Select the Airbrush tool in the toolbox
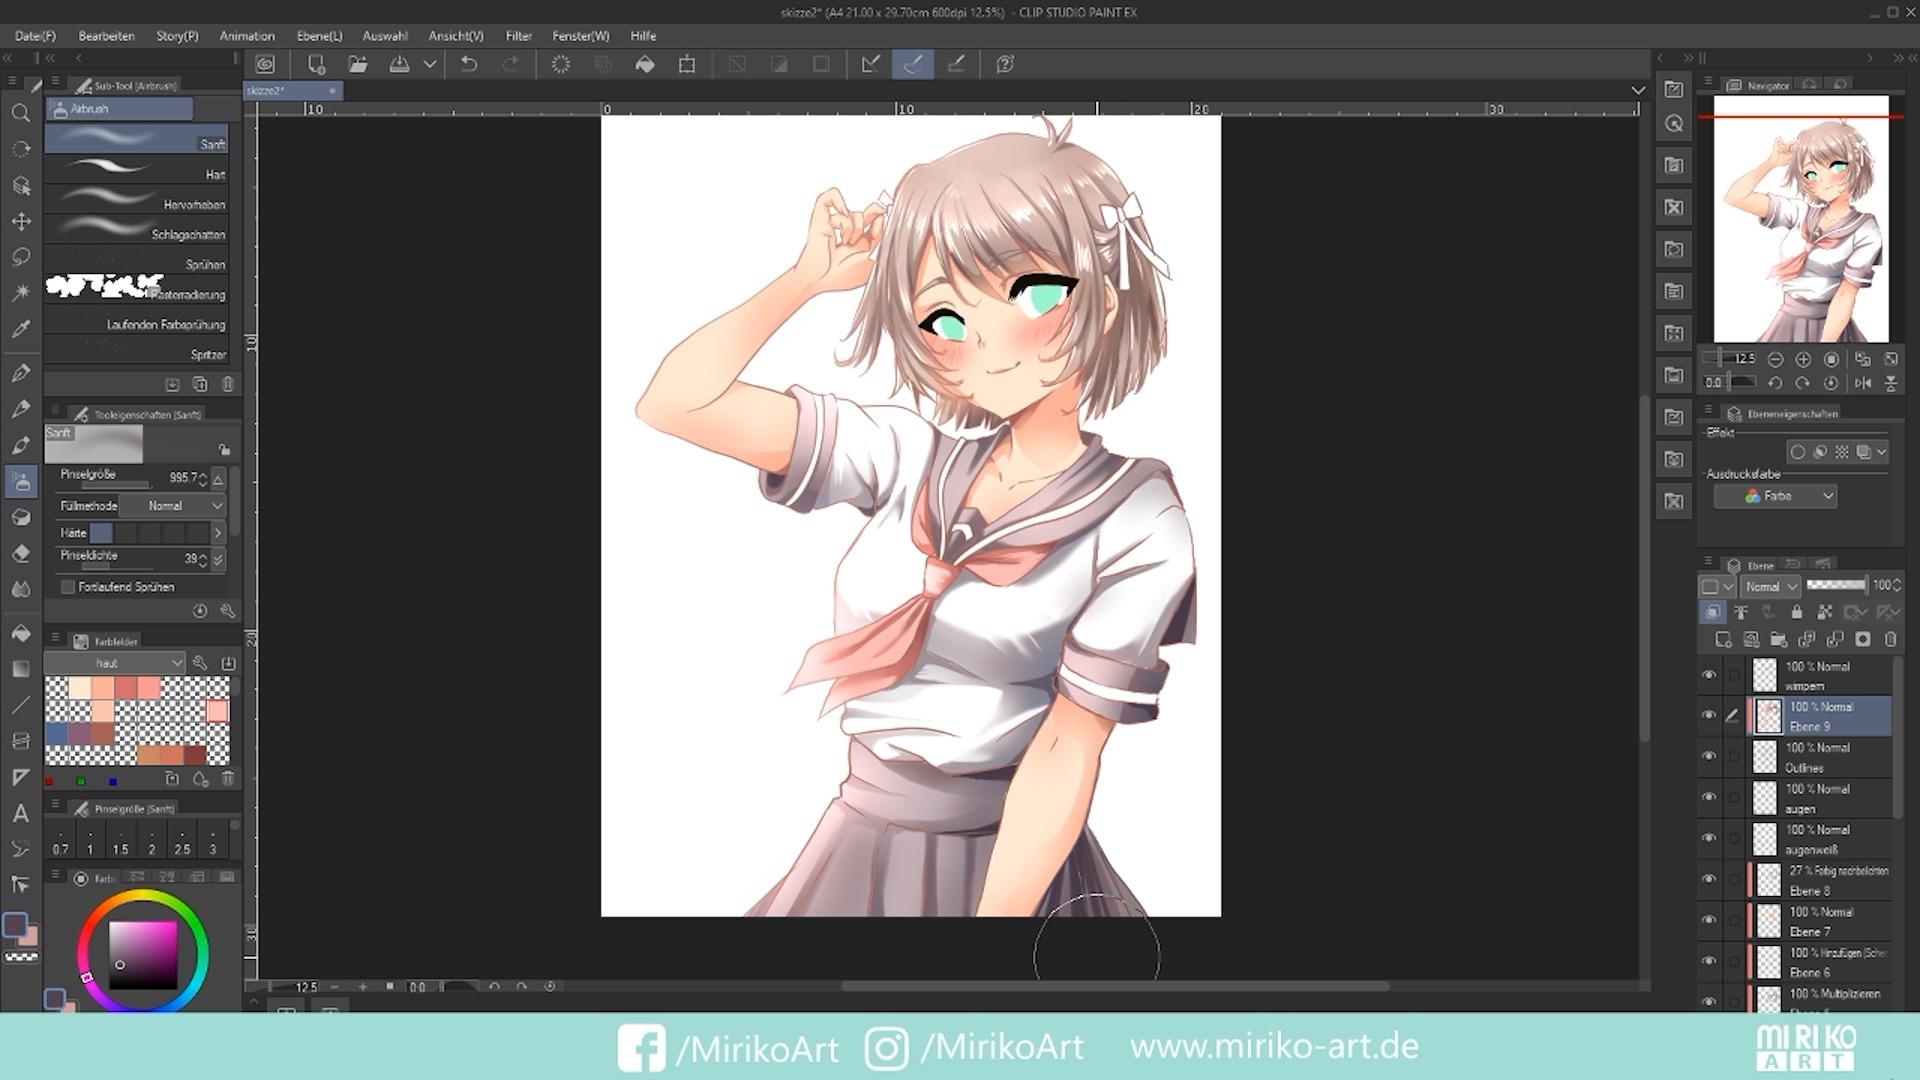1920x1080 pixels. click(x=20, y=481)
